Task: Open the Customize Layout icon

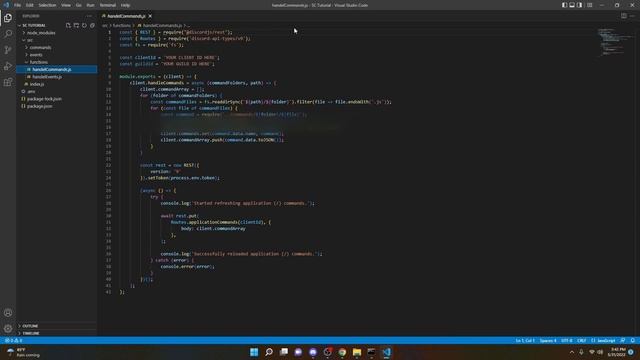Action: pyautogui.click(x=590, y=5)
